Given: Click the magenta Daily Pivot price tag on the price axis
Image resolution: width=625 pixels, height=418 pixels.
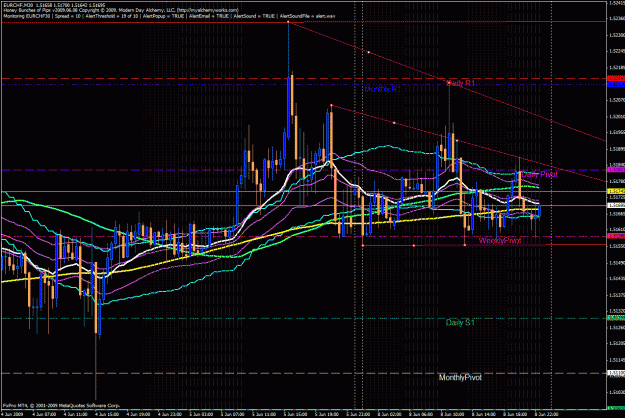Looking at the screenshot, I should pos(616,170).
